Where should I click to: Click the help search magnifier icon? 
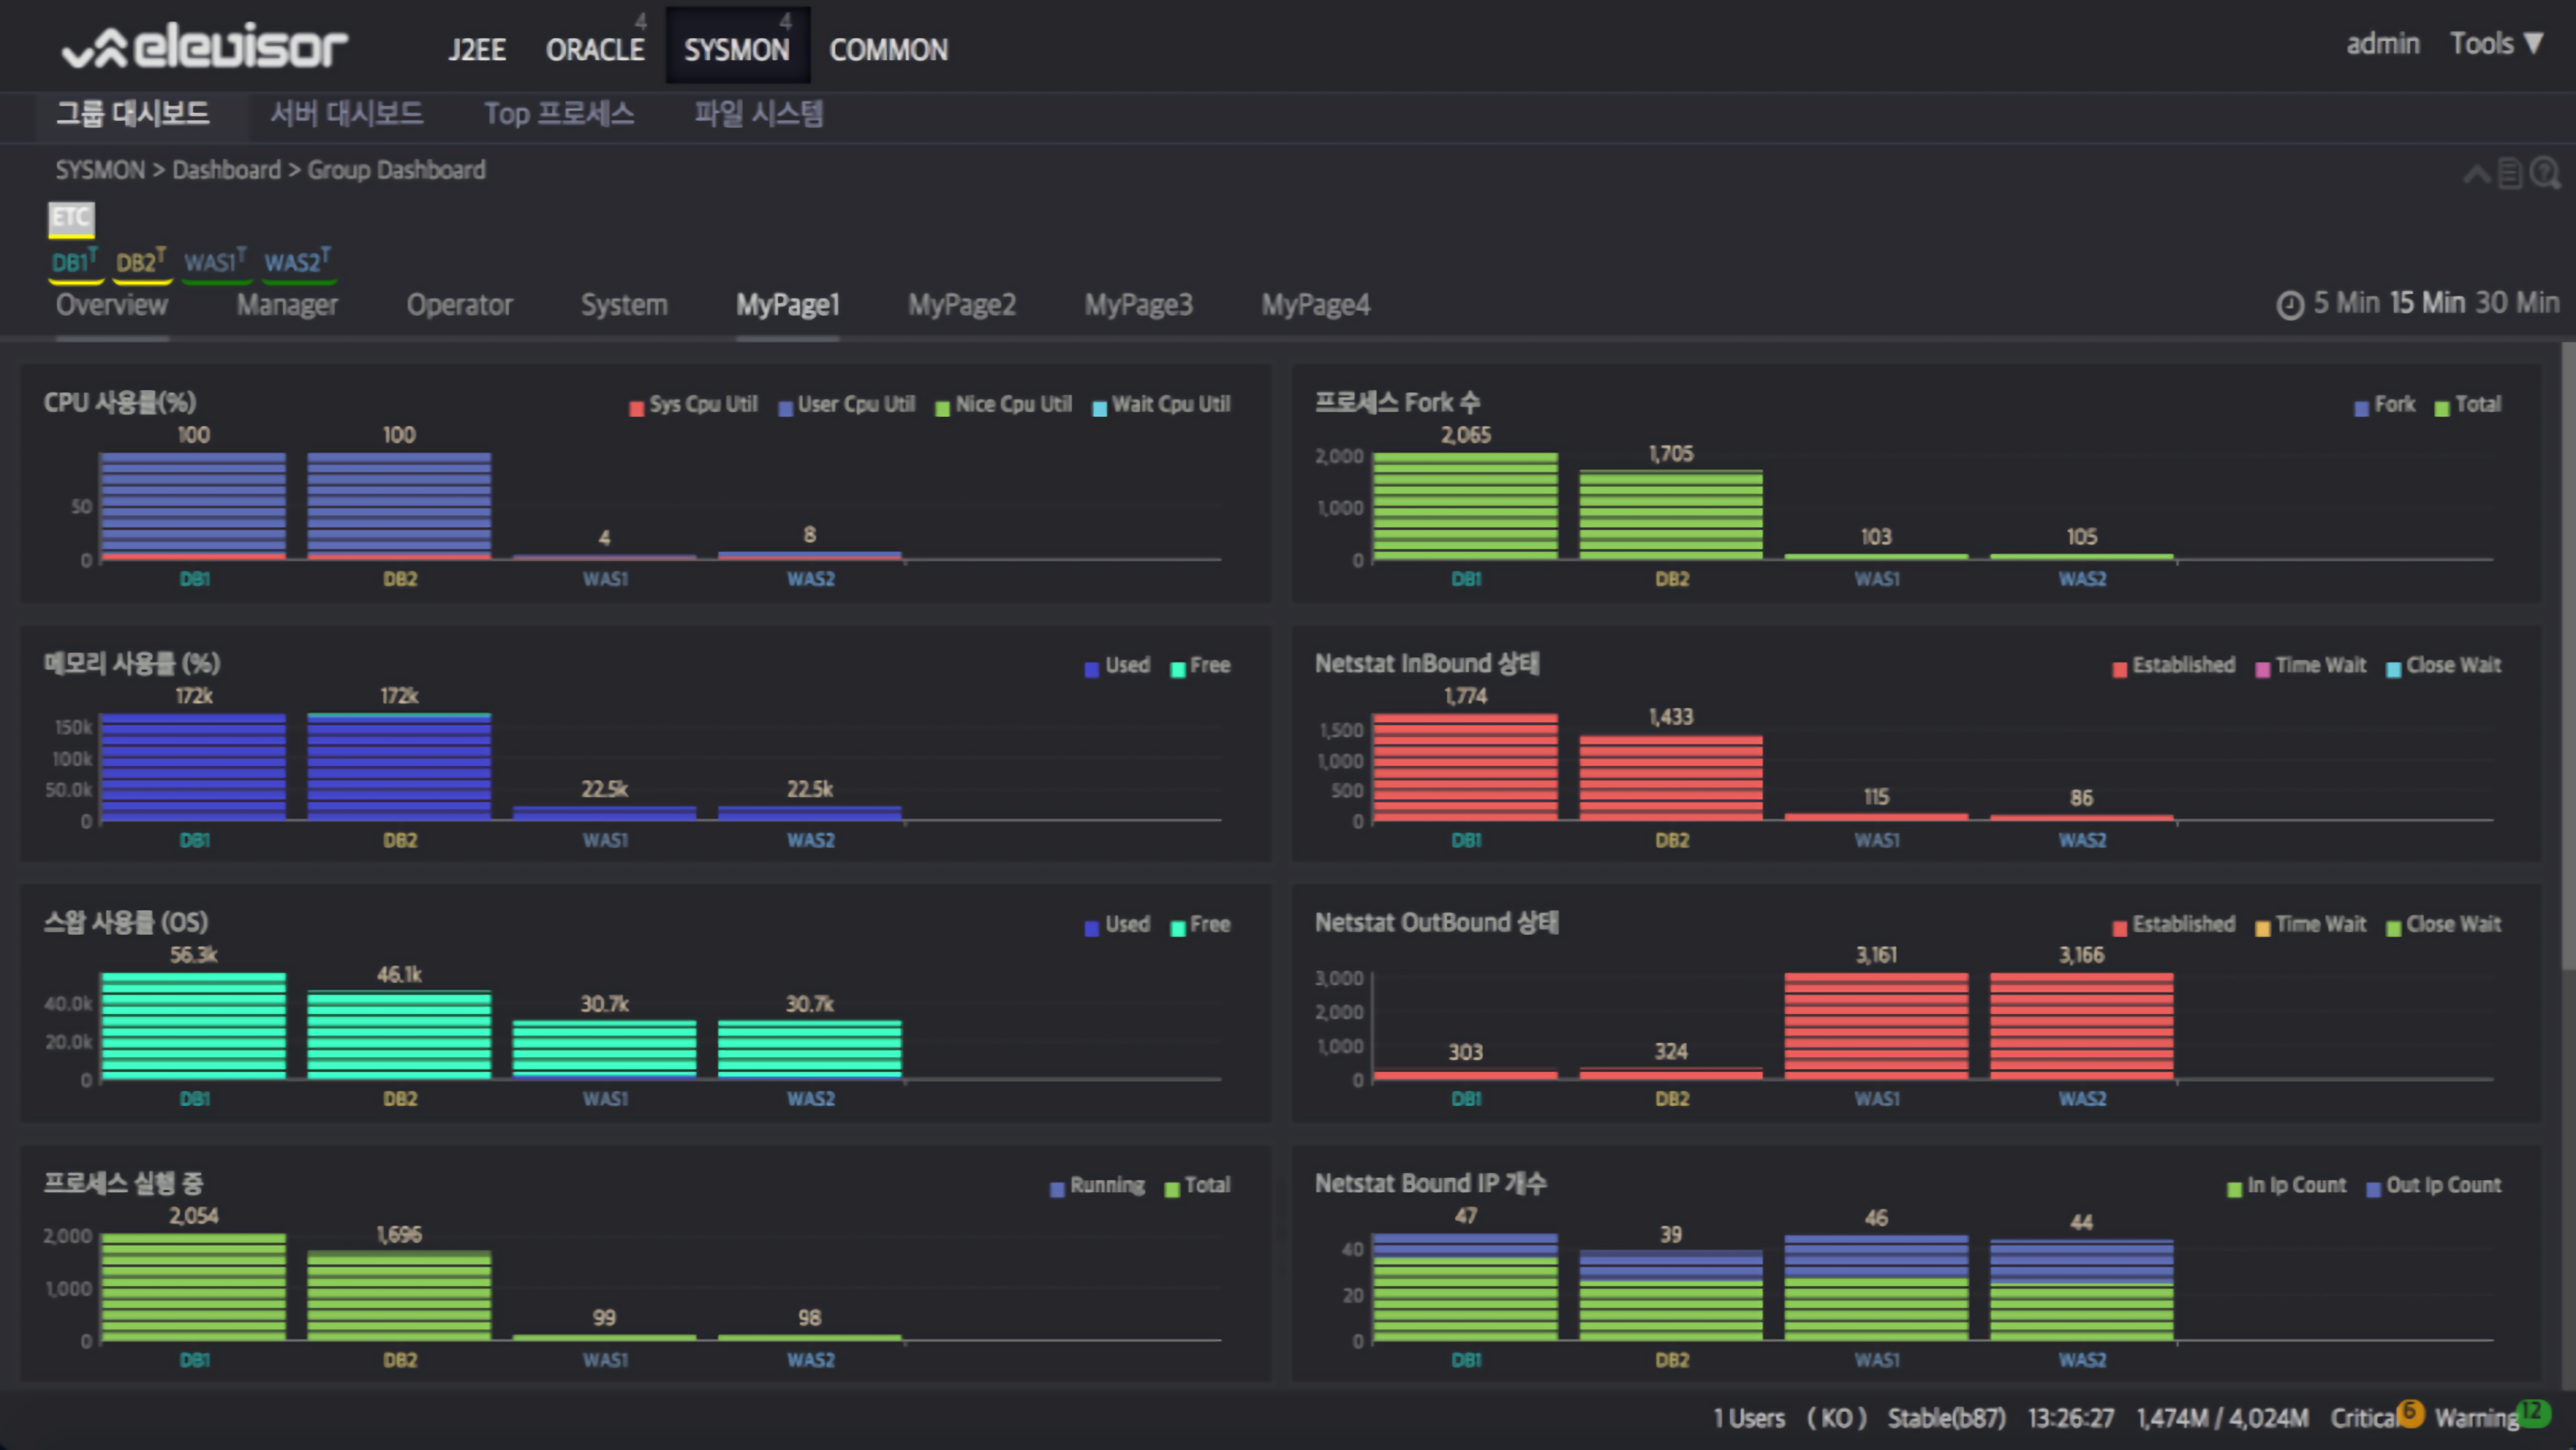2545,174
